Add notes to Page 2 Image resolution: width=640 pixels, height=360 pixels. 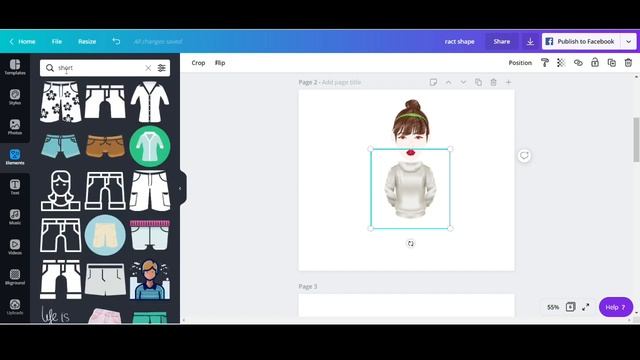click(433, 82)
